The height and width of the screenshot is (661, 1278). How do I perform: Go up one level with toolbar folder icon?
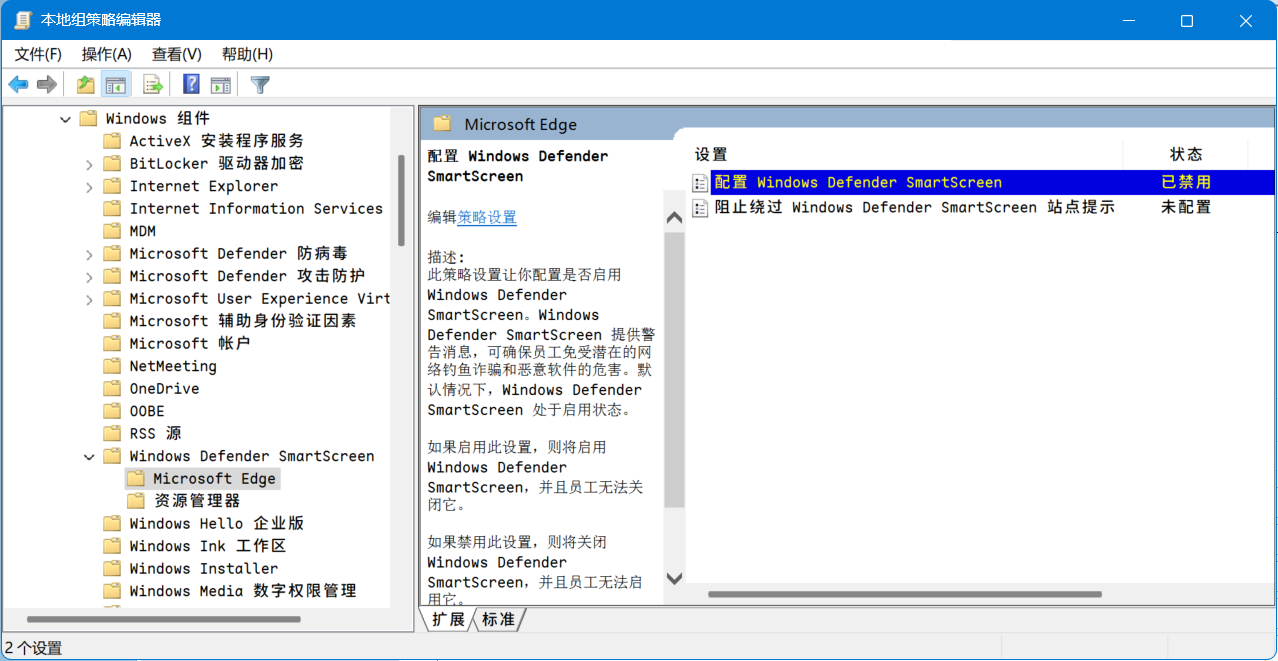[86, 85]
